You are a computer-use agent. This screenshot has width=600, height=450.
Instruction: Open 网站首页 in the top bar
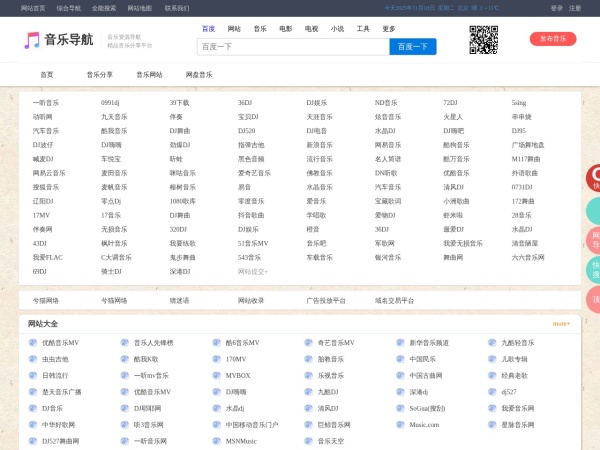(33, 8)
